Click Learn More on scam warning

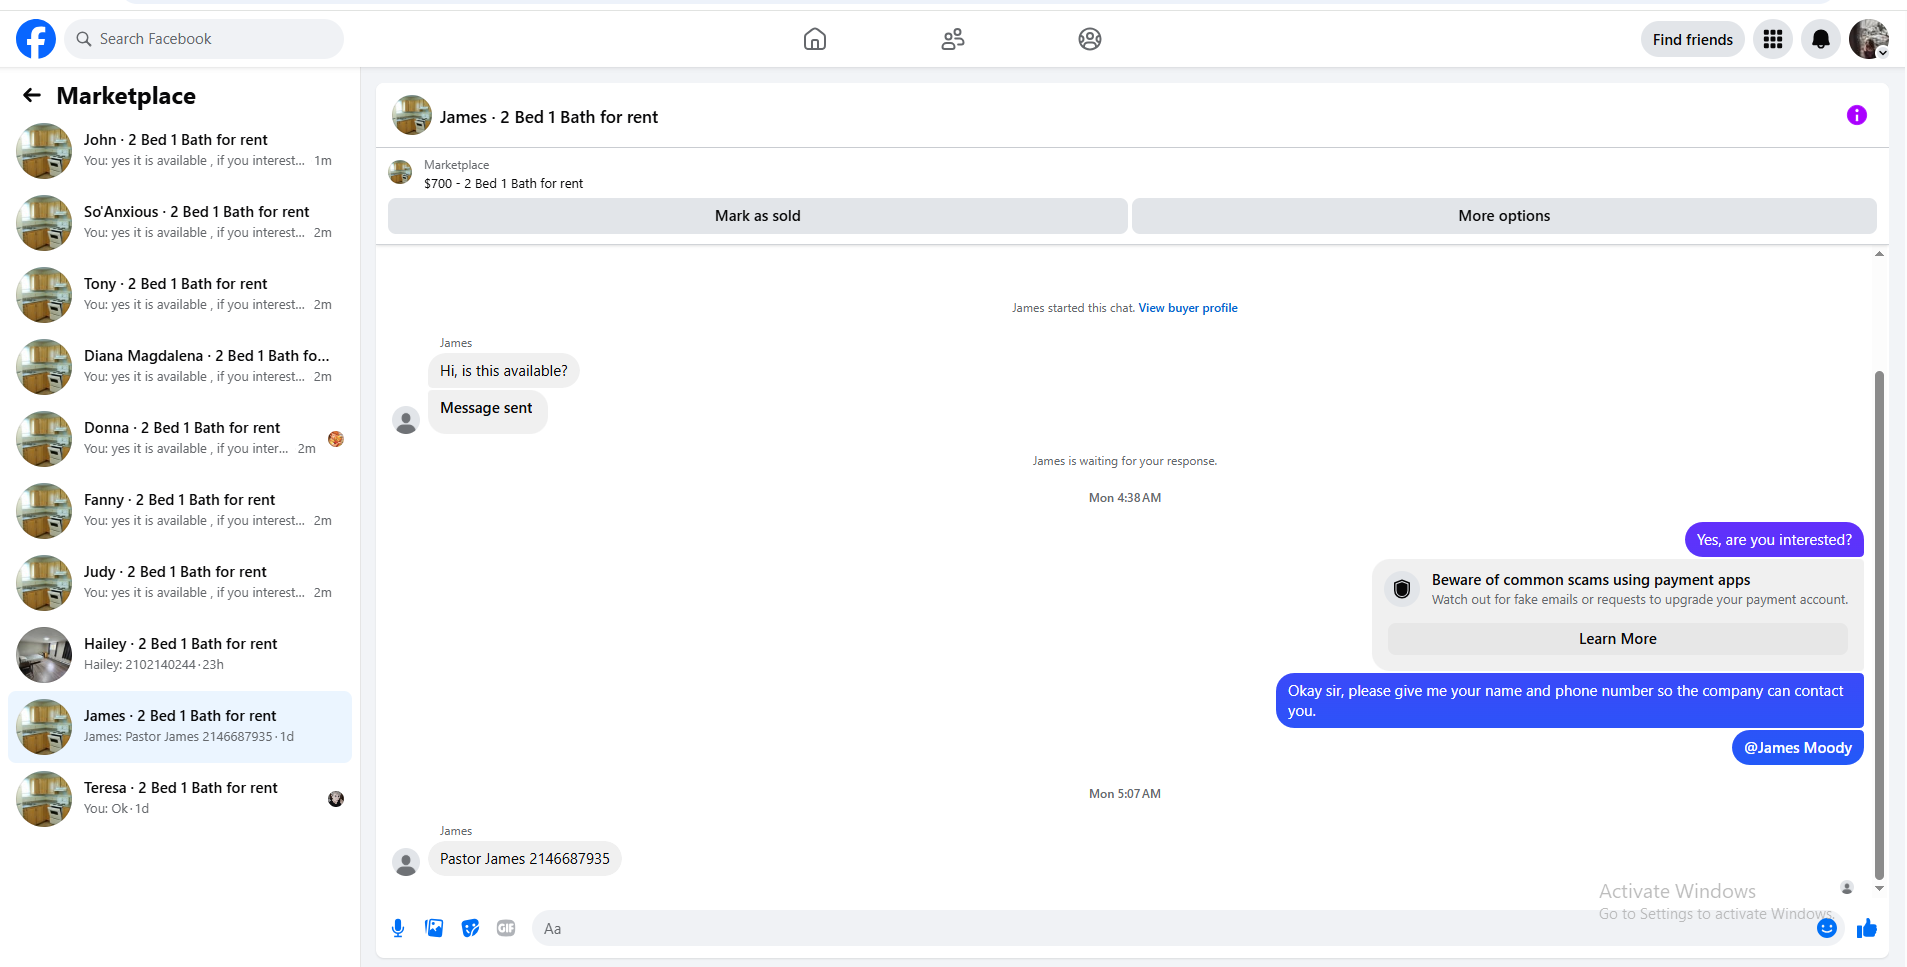(x=1618, y=639)
